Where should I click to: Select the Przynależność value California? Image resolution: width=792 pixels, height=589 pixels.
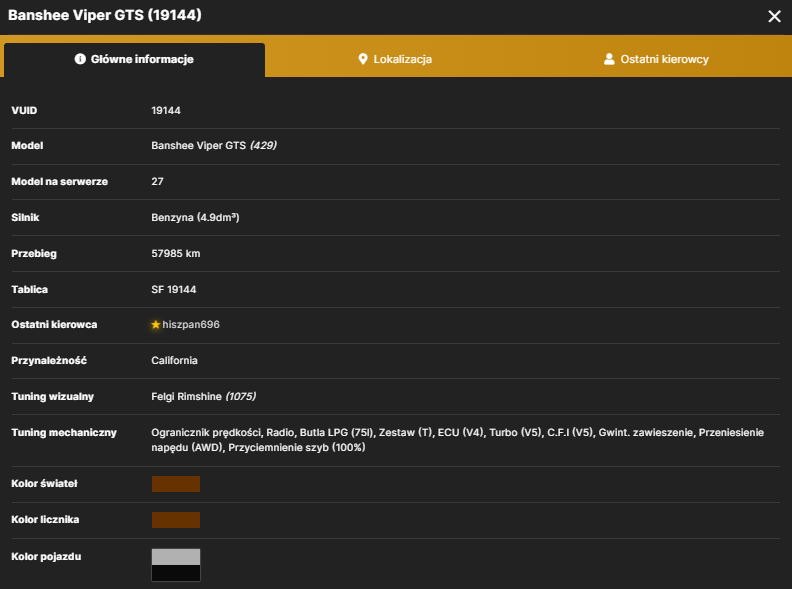(174, 360)
